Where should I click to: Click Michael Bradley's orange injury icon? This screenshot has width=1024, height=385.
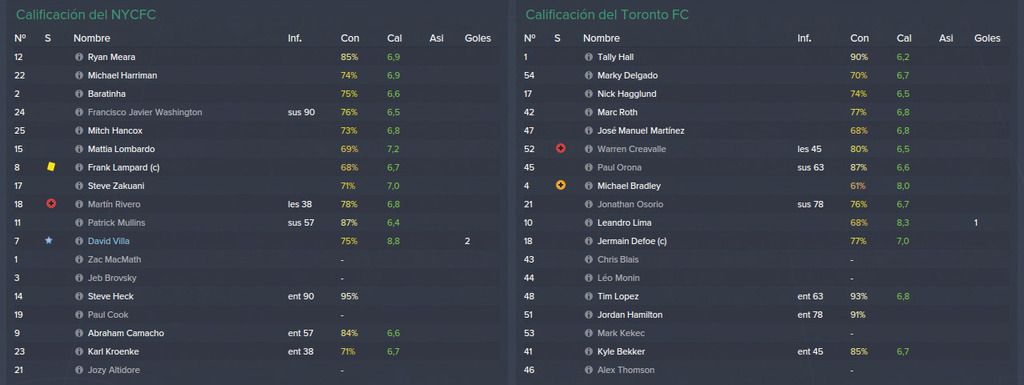pyautogui.click(x=560, y=186)
